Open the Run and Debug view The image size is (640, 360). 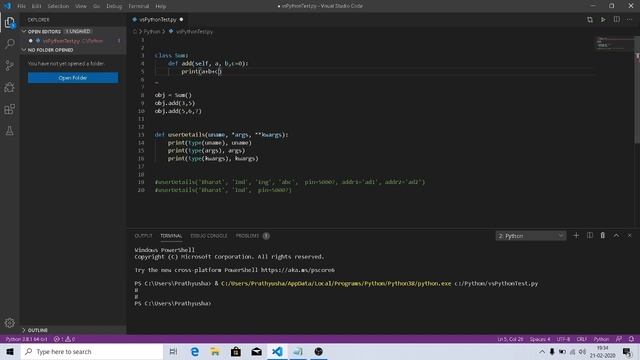click(x=9, y=87)
